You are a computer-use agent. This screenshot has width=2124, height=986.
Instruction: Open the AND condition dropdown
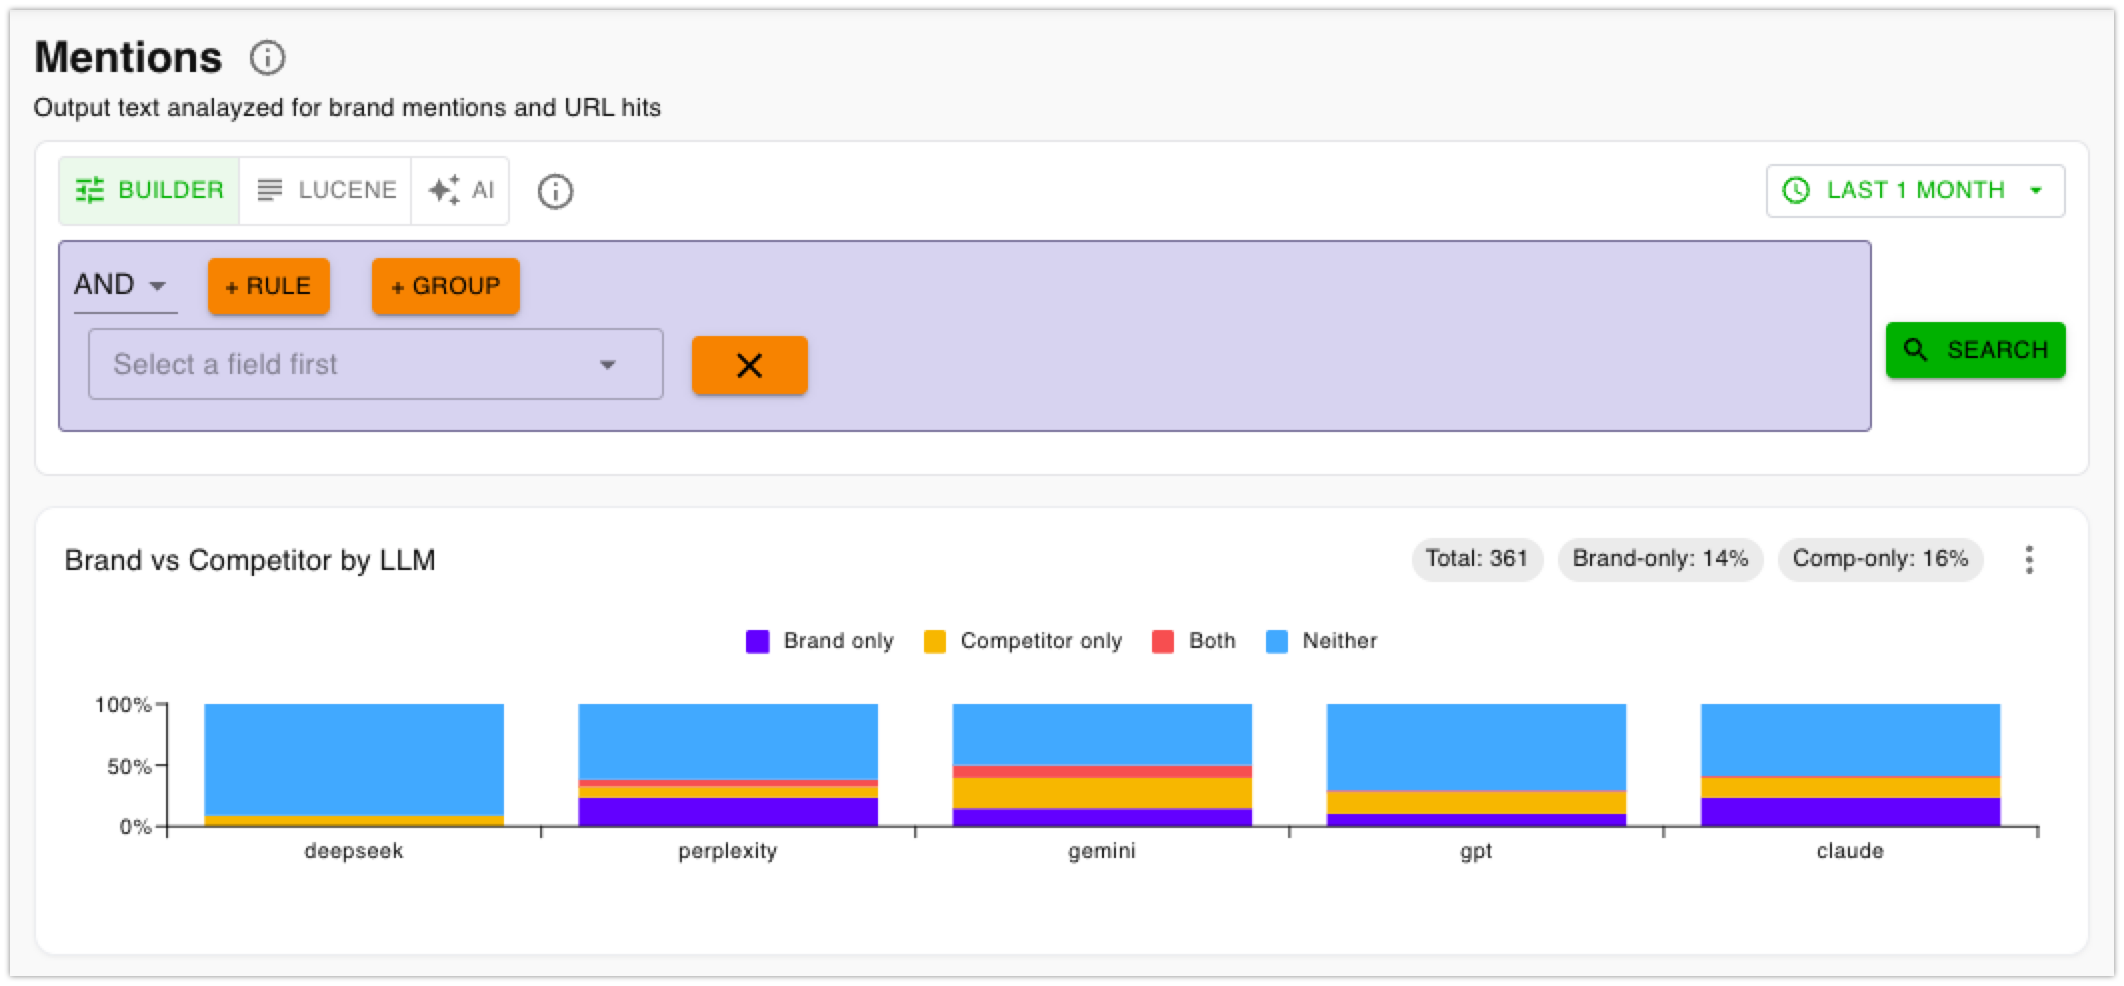tap(121, 284)
